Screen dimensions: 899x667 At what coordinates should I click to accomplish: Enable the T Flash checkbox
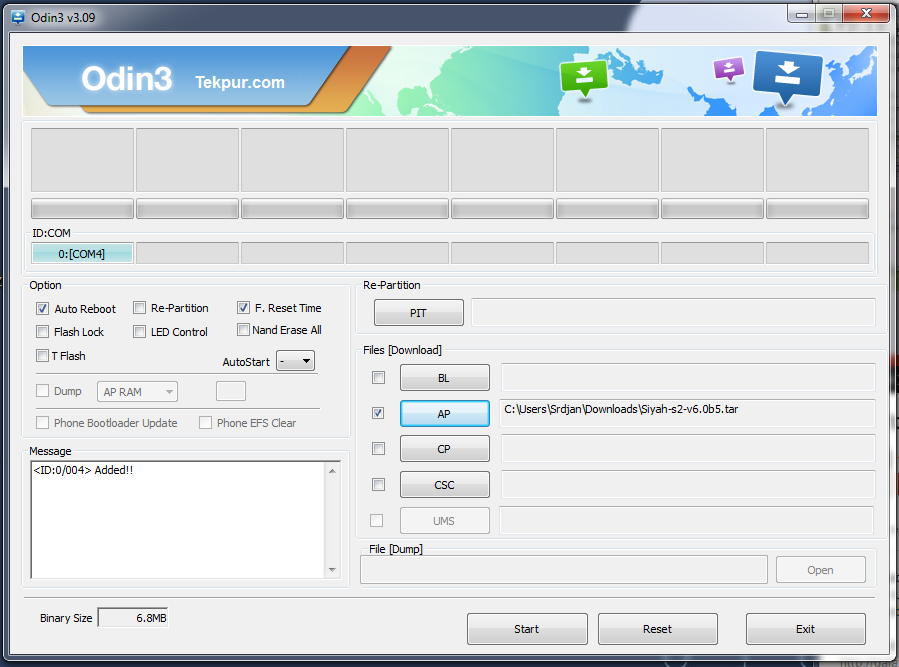click(x=42, y=356)
